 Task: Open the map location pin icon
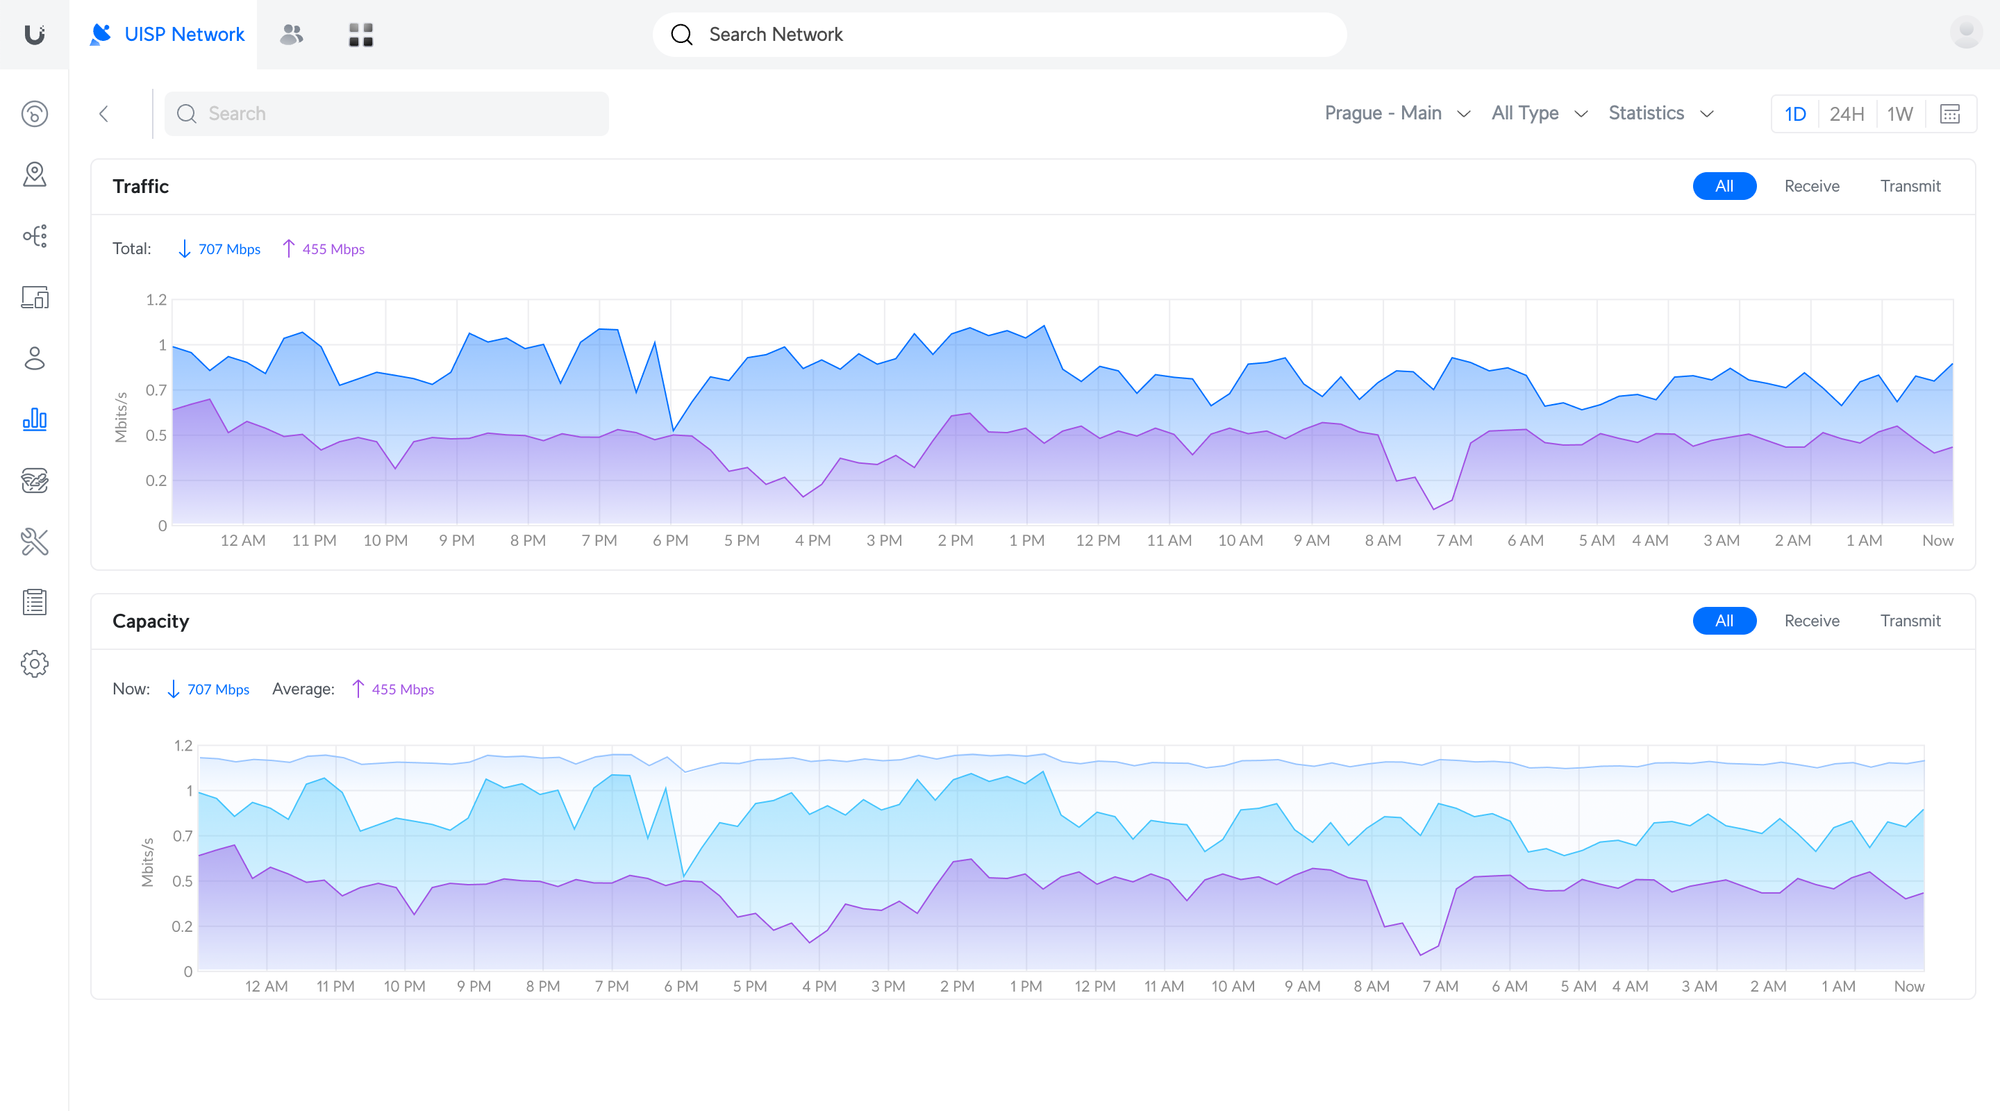[35, 175]
